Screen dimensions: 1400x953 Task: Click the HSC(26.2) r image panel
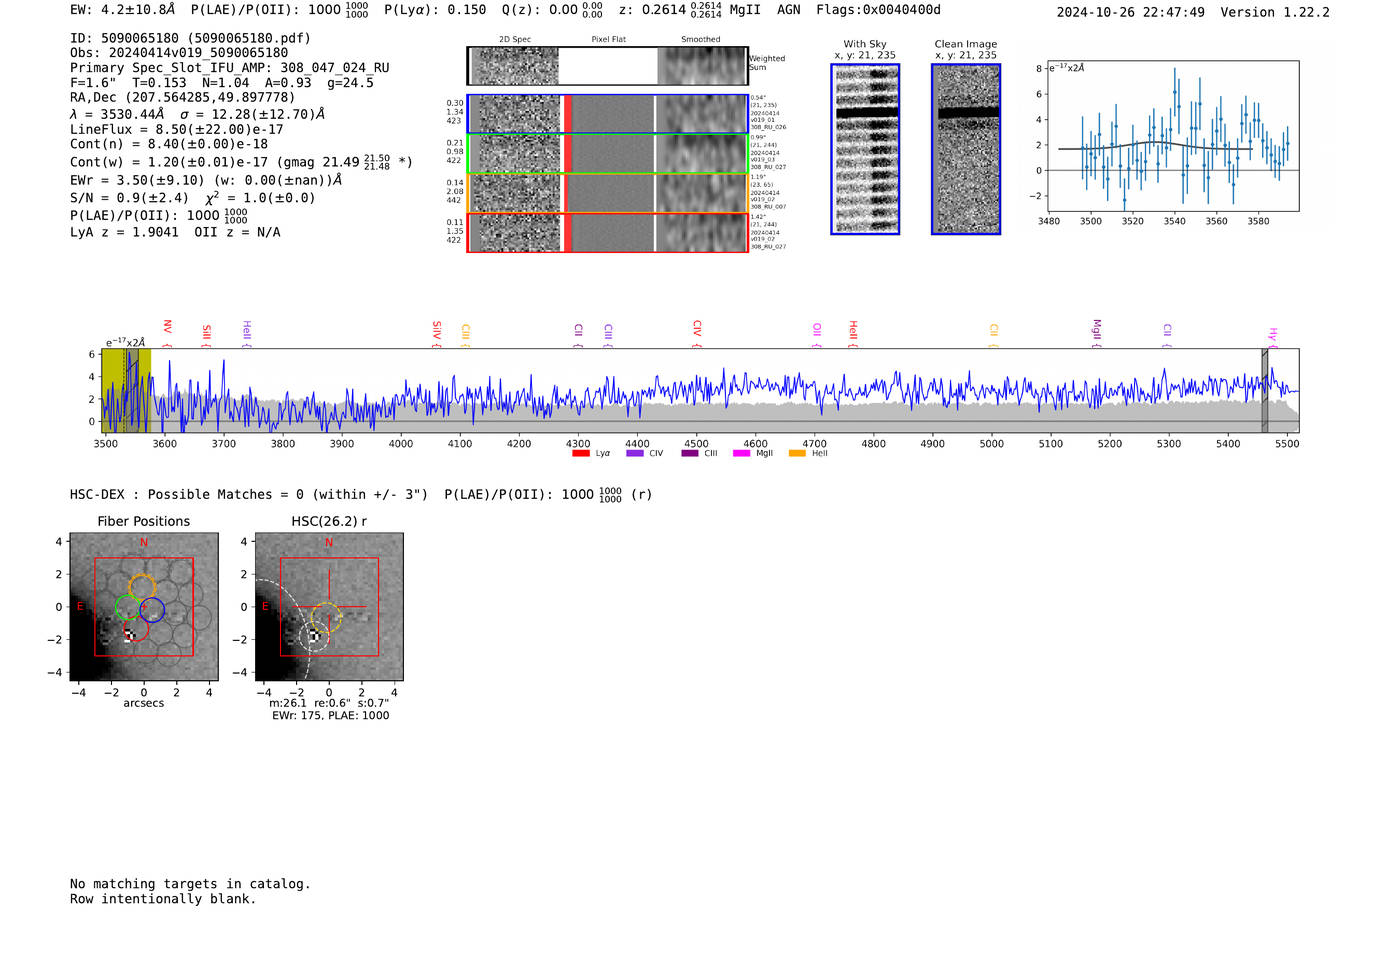[x=329, y=607]
